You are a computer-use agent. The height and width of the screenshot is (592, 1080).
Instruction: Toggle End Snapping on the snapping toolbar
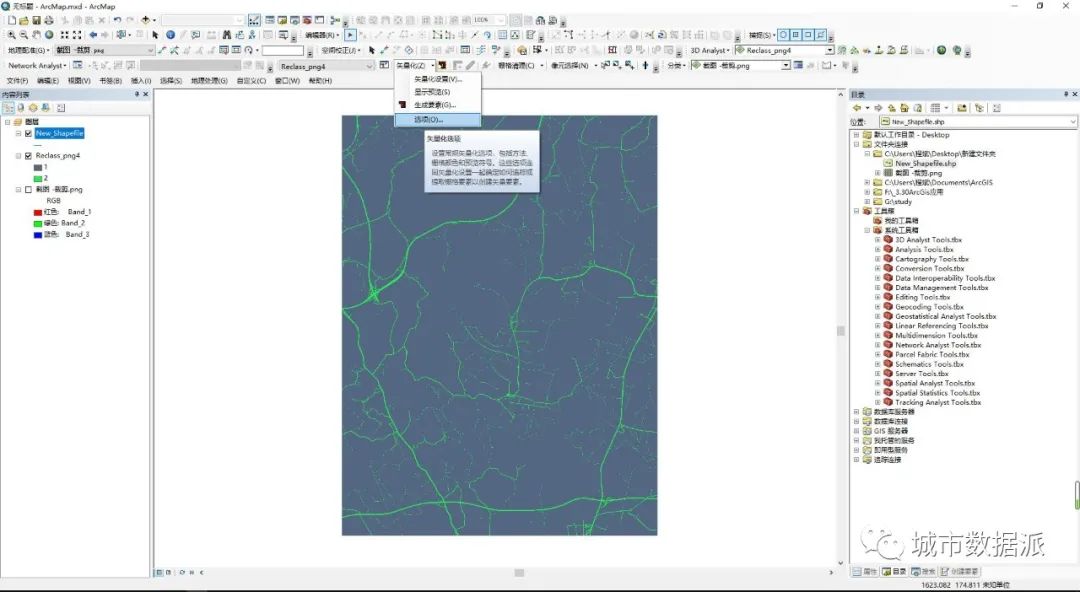pyautogui.click(x=796, y=34)
